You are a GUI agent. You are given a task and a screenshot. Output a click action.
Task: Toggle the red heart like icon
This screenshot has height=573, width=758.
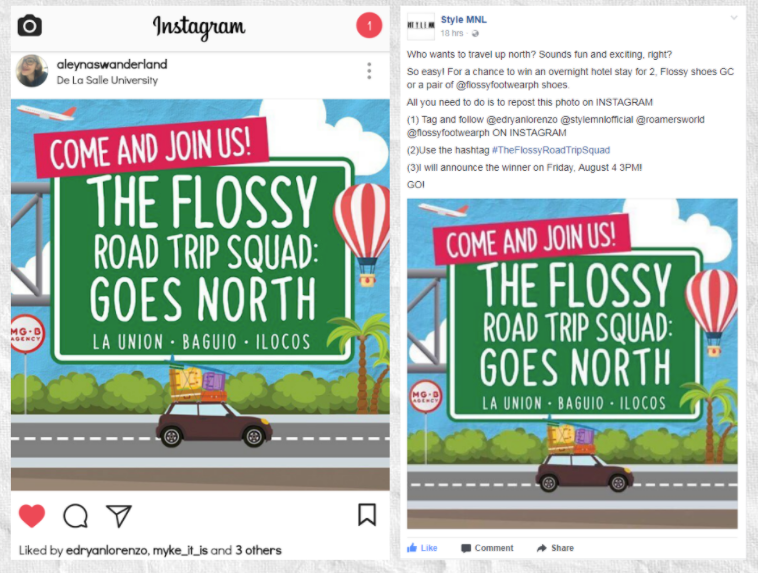point(32,515)
